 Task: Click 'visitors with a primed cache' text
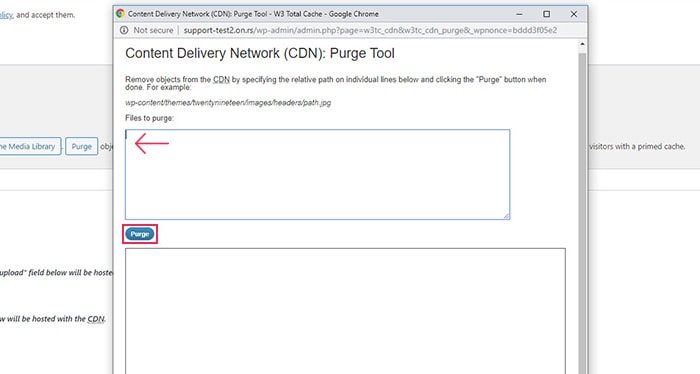(x=637, y=146)
